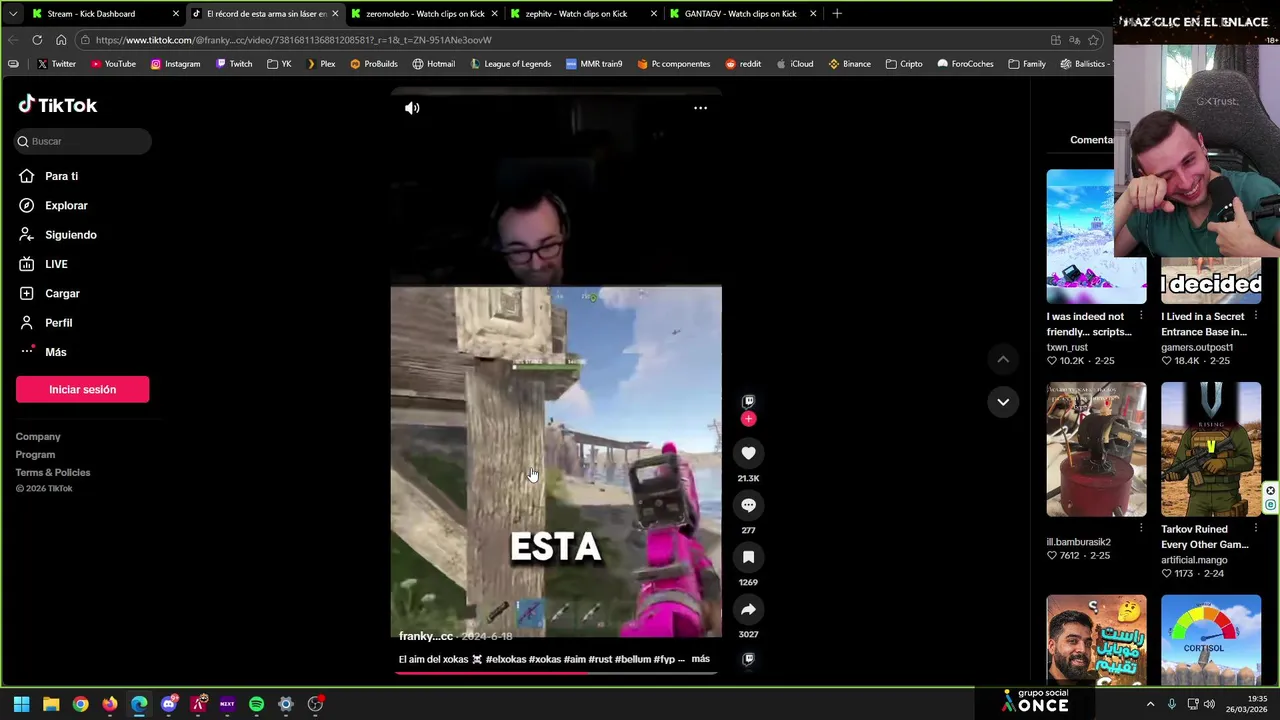Like the video with the heart icon

(x=748, y=453)
